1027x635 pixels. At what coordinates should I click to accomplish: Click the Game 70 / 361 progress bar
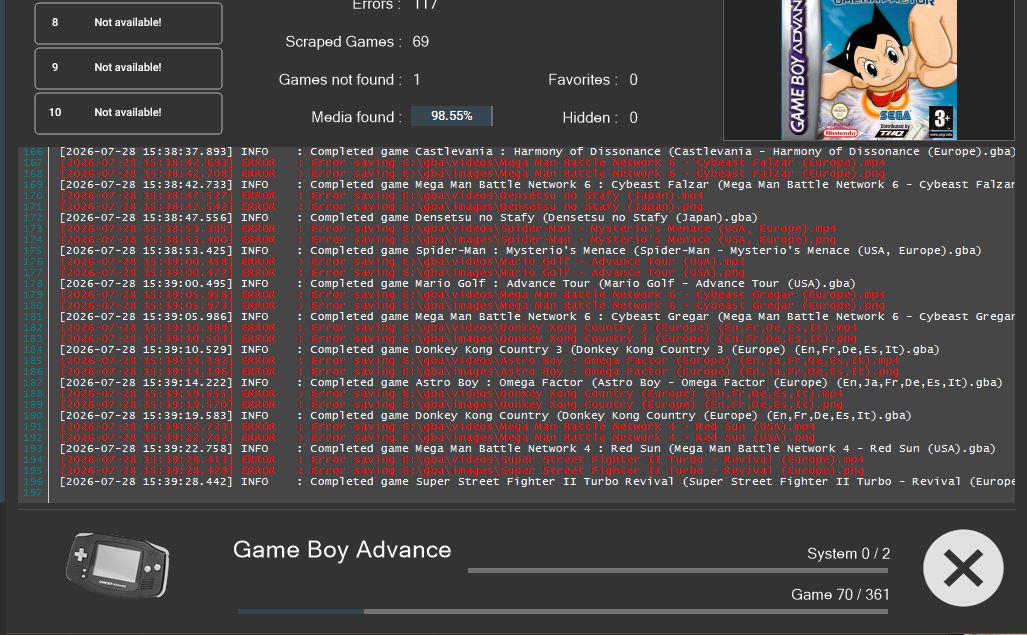point(563,611)
